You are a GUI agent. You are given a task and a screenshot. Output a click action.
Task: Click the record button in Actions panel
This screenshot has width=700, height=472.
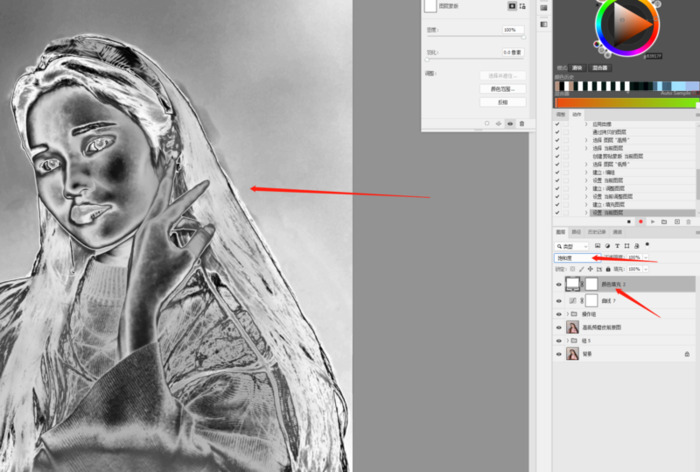(x=640, y=221)
